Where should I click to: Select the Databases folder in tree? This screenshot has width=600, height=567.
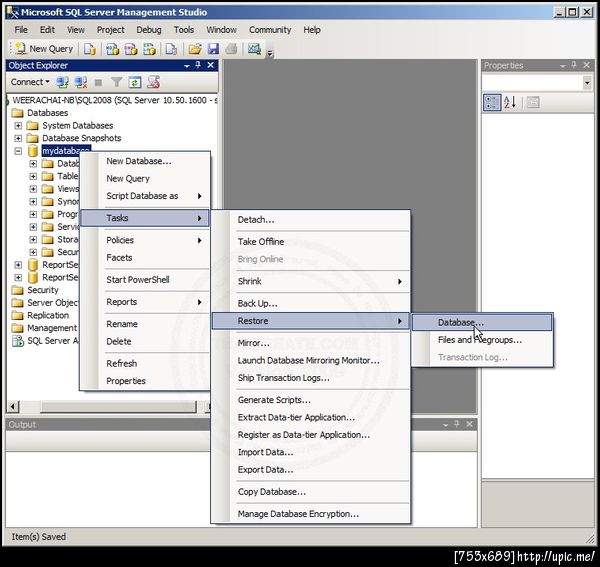(47, 113)
